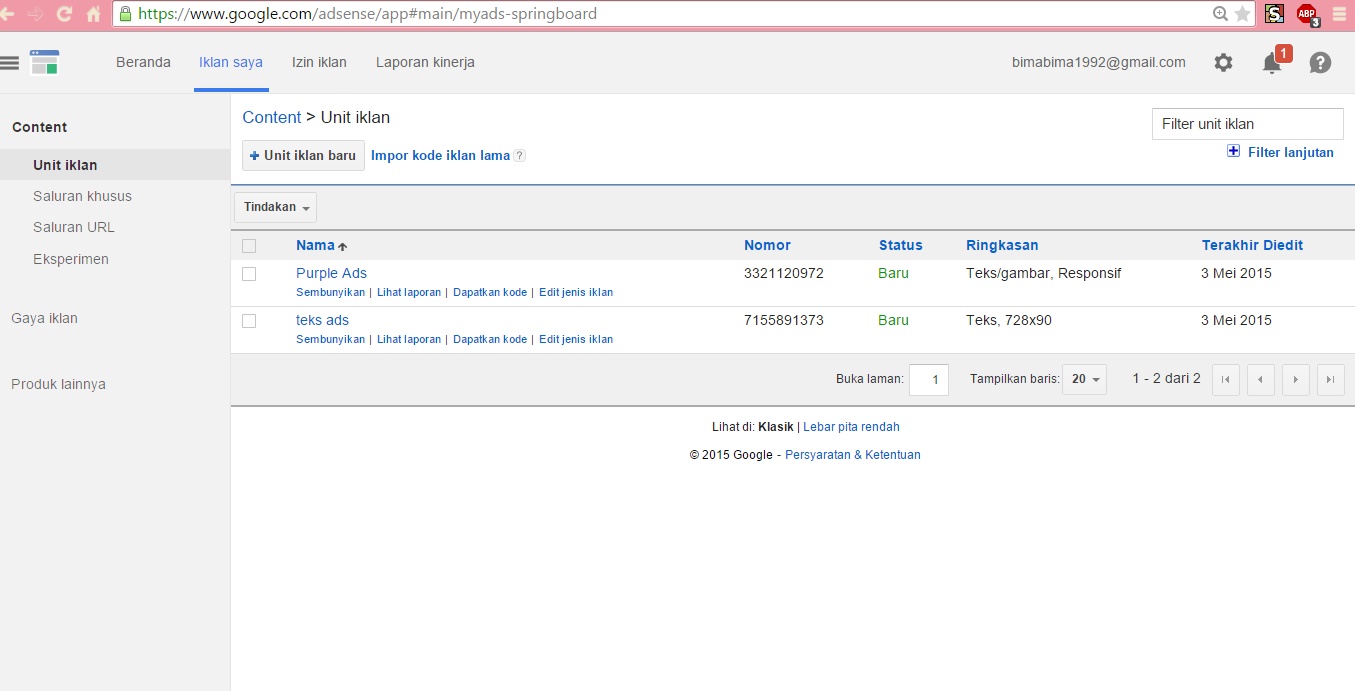Viewport: 1355px width, 691px height.
Task: Click the Lebar pita rendah link
Action: tap(851, 427)
